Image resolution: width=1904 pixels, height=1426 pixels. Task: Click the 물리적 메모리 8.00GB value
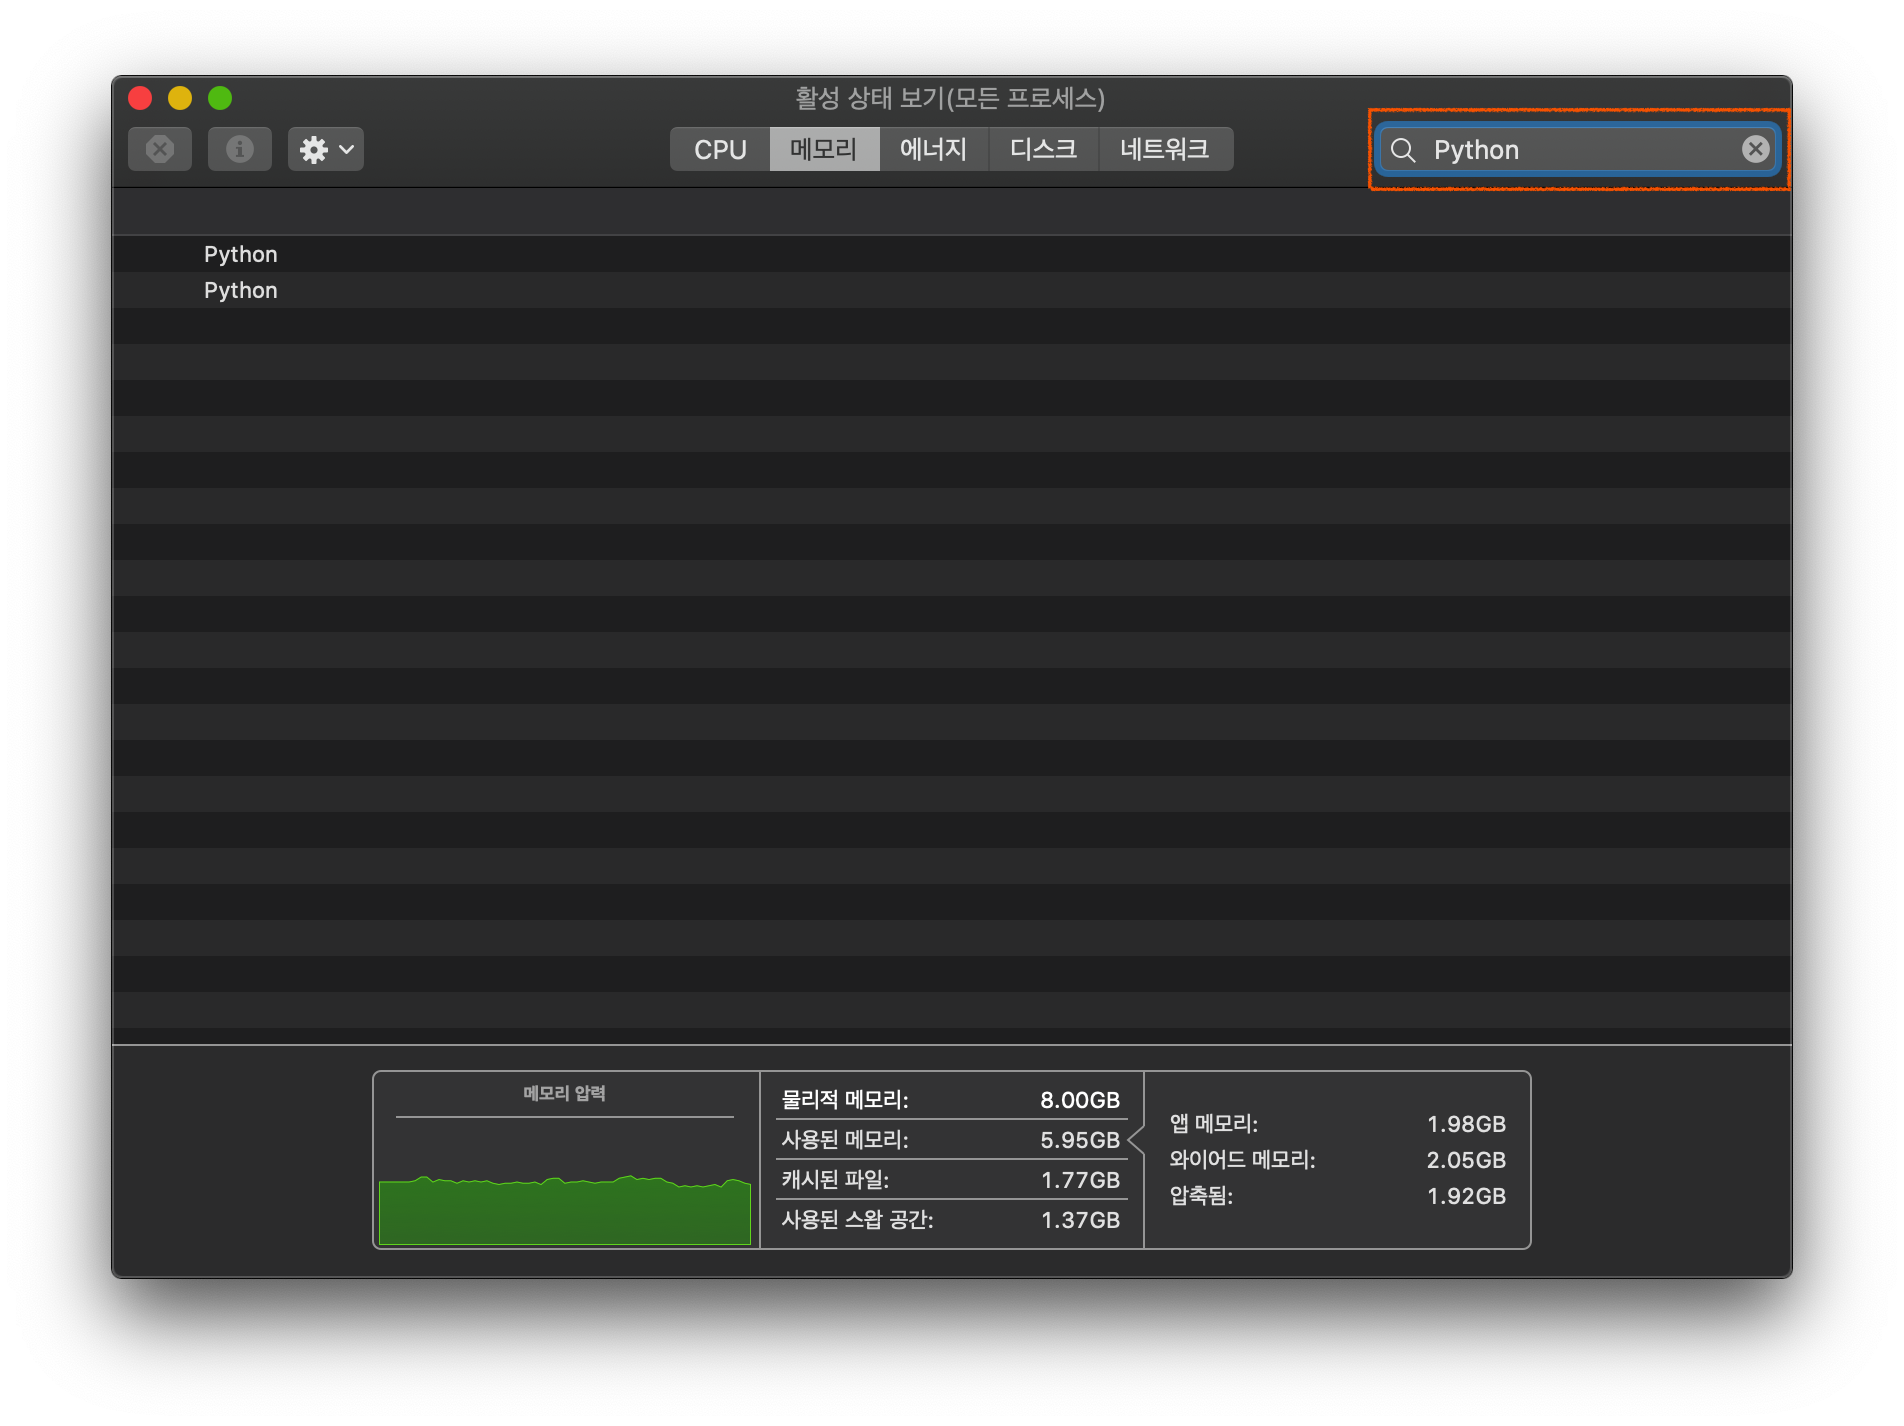pos(1080,1100)
